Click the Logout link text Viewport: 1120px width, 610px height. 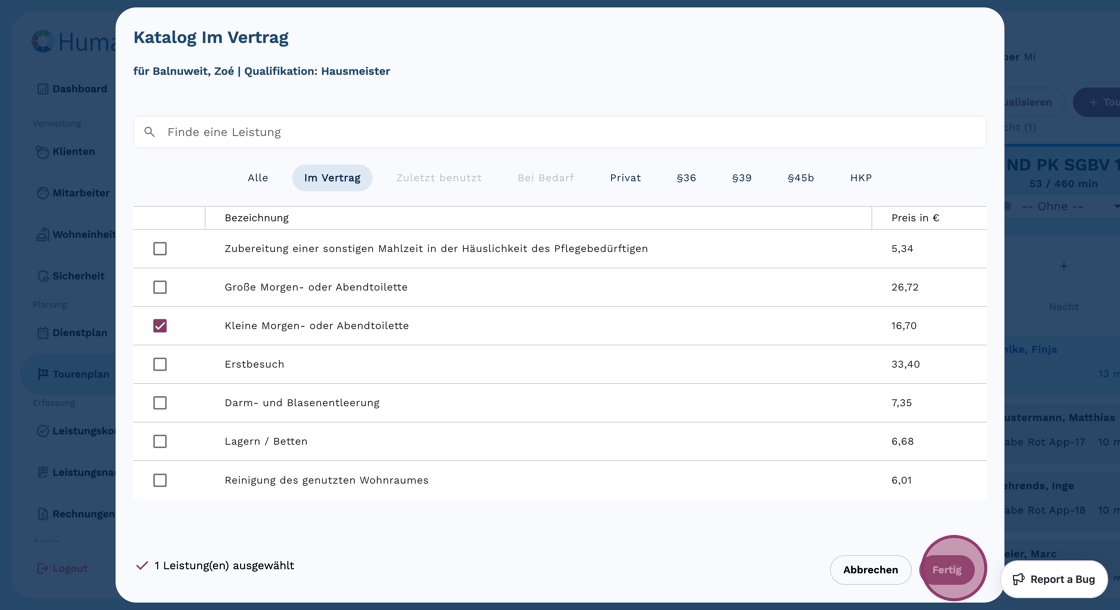[70, 569]
